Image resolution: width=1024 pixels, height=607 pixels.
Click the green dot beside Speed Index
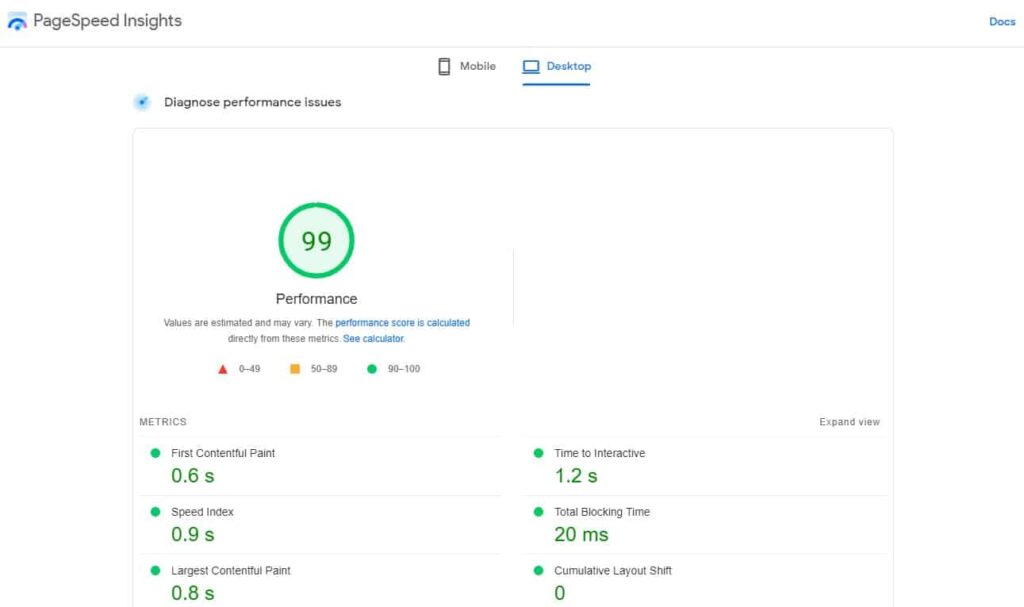(x=155, y=512)
